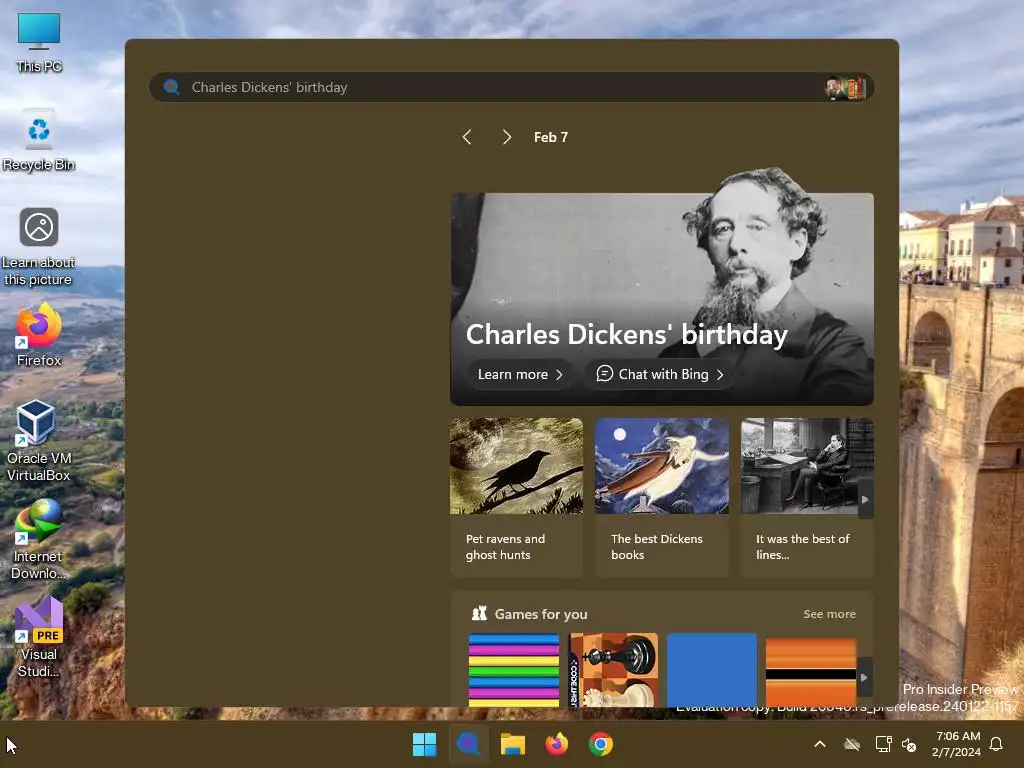Viewport: 1024px width, 768px height.
Task: Click the Feb 7 date label
Action: 551,137
